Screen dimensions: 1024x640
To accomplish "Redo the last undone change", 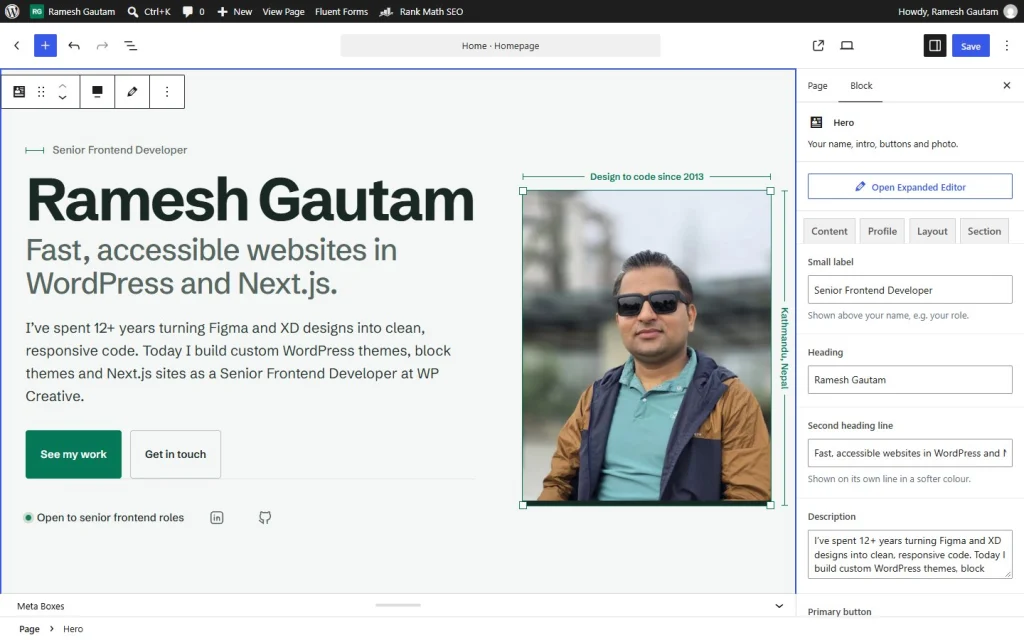I will (102, 45).
